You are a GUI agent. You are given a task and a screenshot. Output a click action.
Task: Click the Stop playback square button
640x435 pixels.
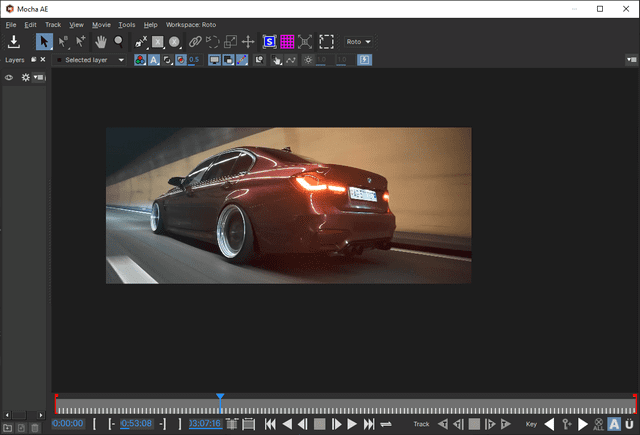point(318,424)
